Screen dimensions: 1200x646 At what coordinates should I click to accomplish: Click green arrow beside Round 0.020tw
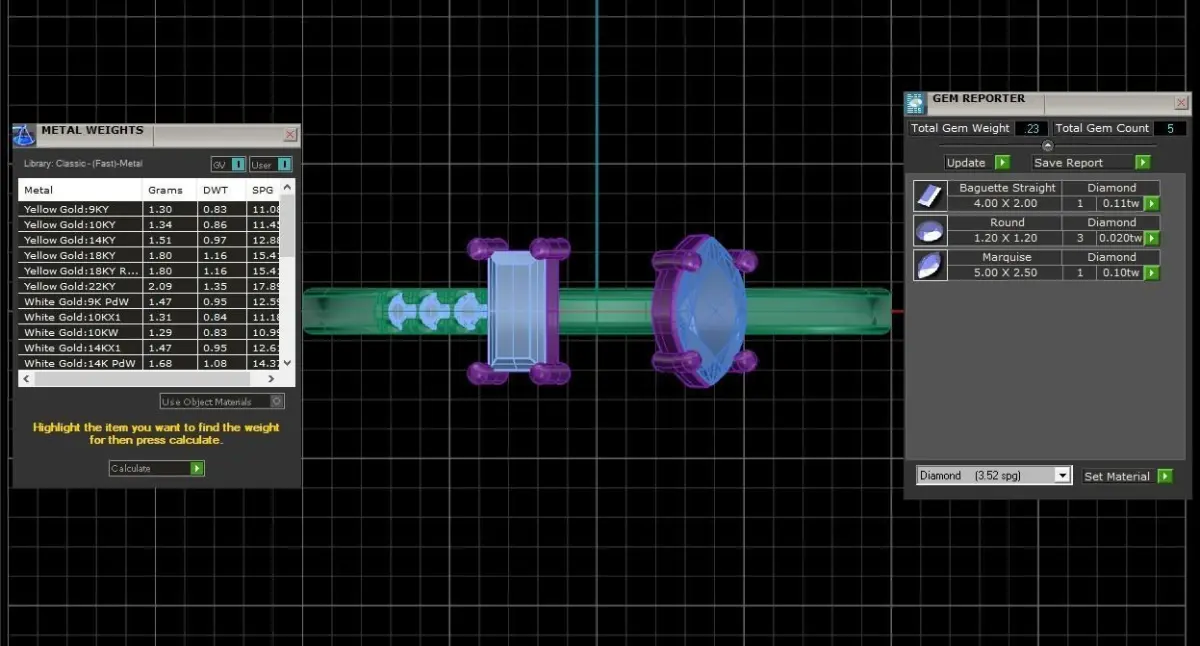[1152, 238]
